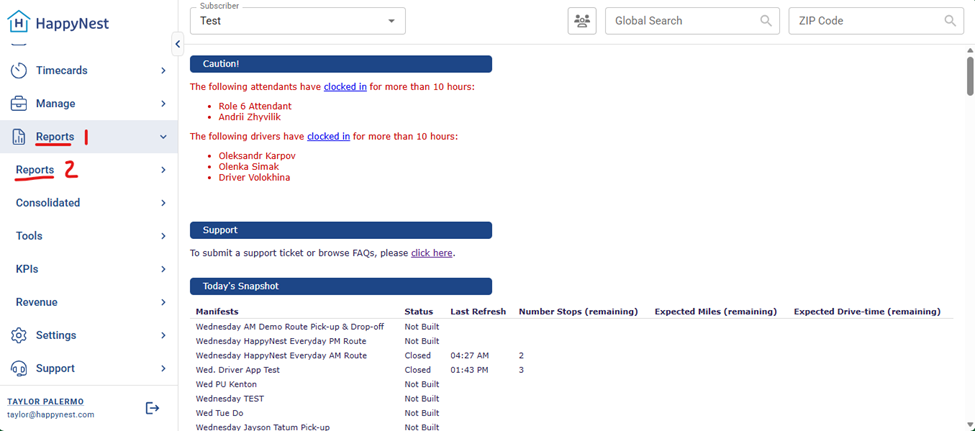
Task: Click into the ZIP Code field
Action: pos(864,21)
